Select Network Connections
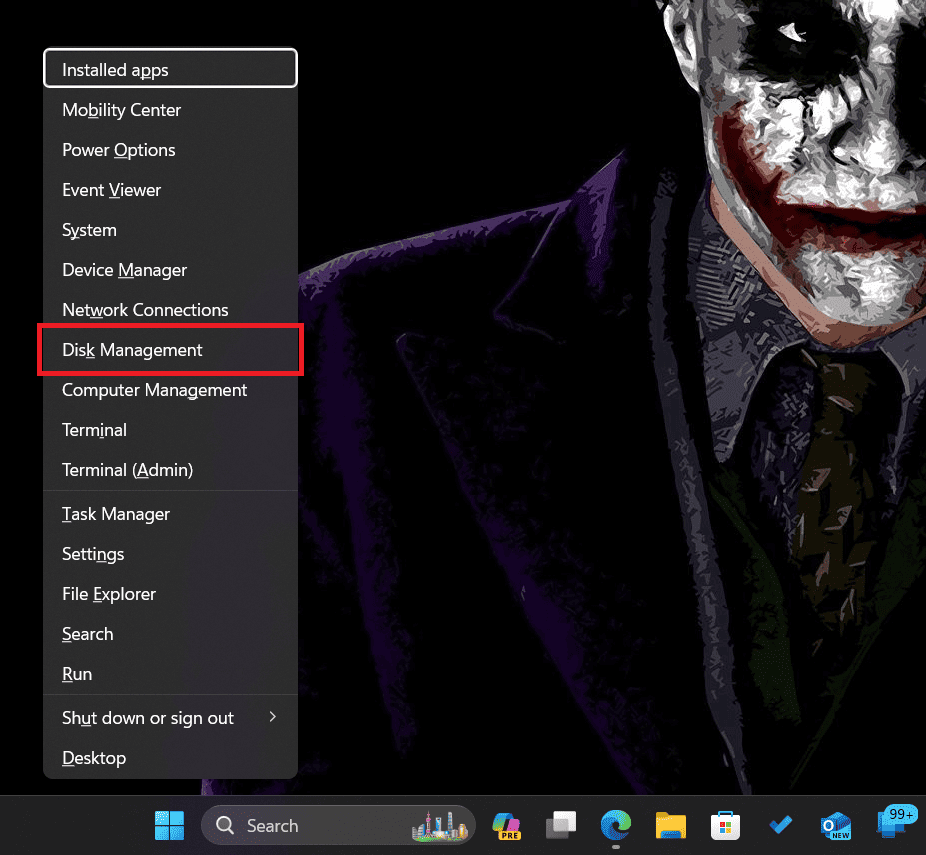The width and height of the screenshot is (926, 855). pyautogui.click(x=145, y=310)
